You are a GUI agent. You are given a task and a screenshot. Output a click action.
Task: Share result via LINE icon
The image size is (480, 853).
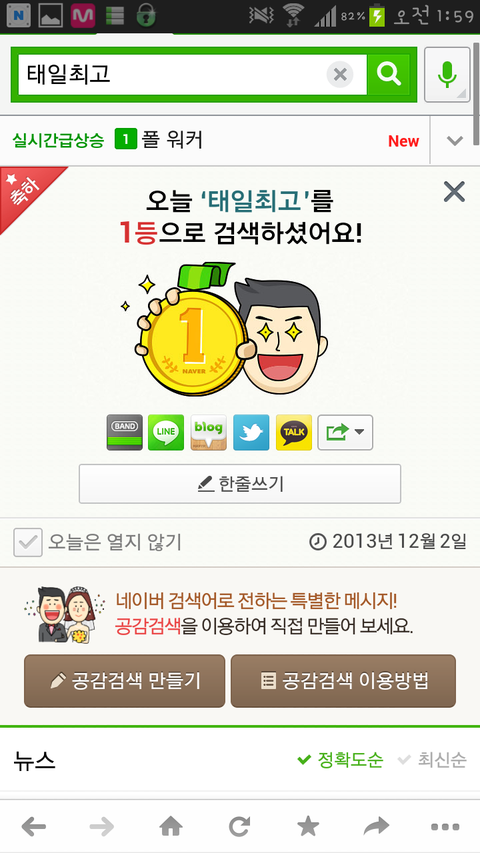[166, 432]
